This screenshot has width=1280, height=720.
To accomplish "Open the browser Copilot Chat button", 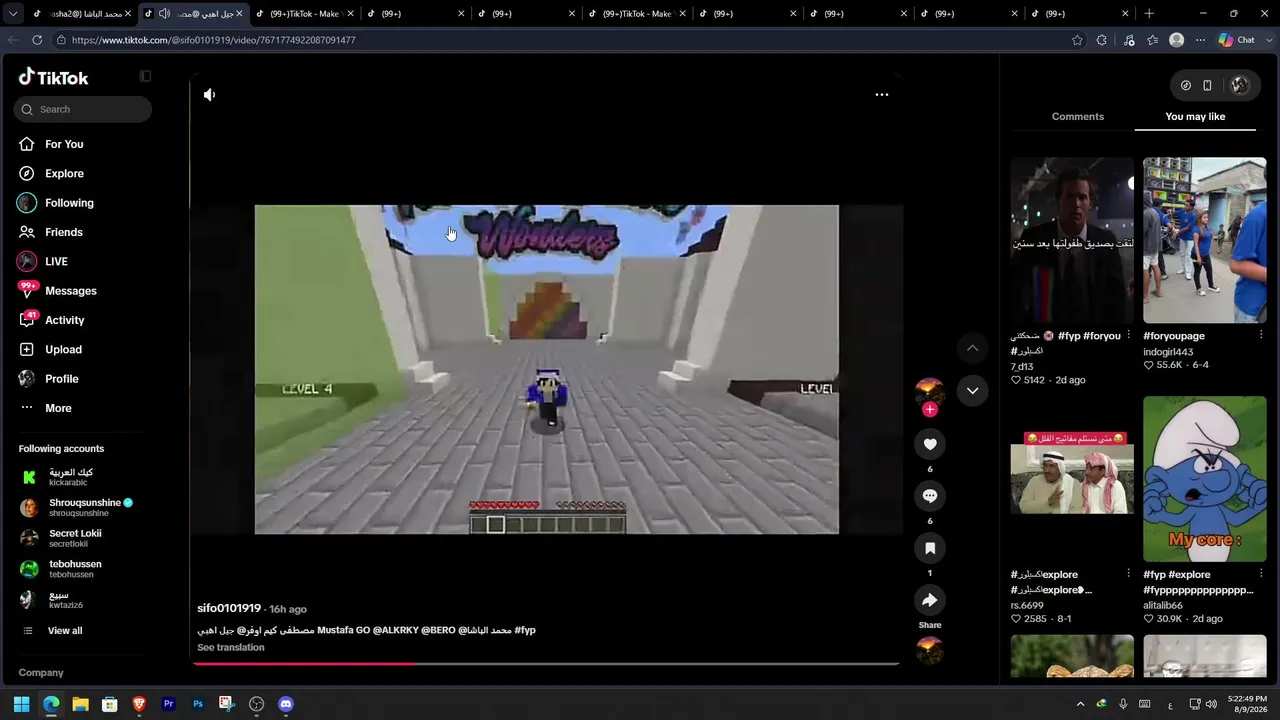I will click(1237, 40).
